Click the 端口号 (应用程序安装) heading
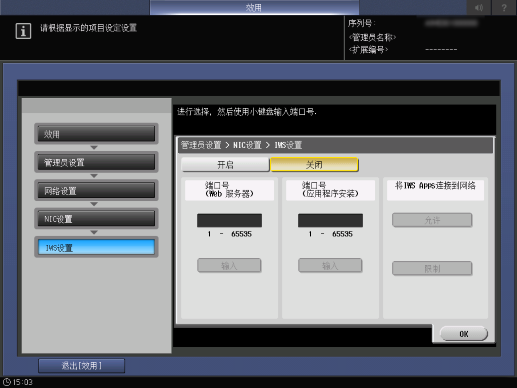Screen dimensions: 517x388 pyautogui.click(x=330, y=190)
